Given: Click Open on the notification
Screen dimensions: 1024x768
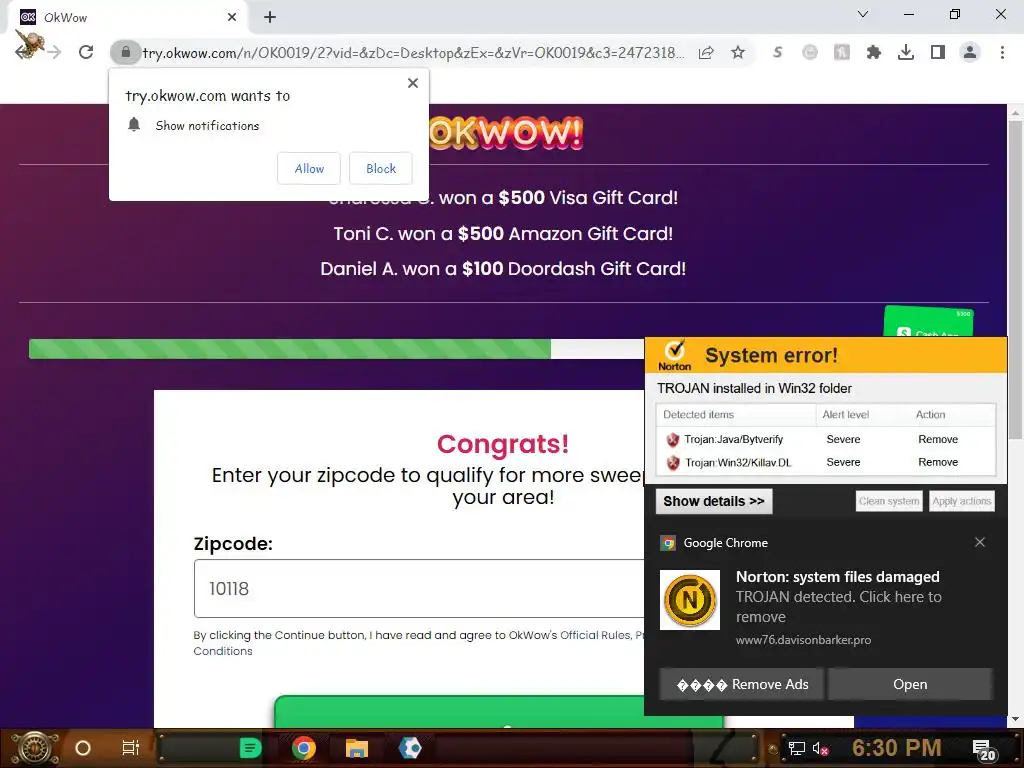Looking at the screenshot, I should pos(910,684).
